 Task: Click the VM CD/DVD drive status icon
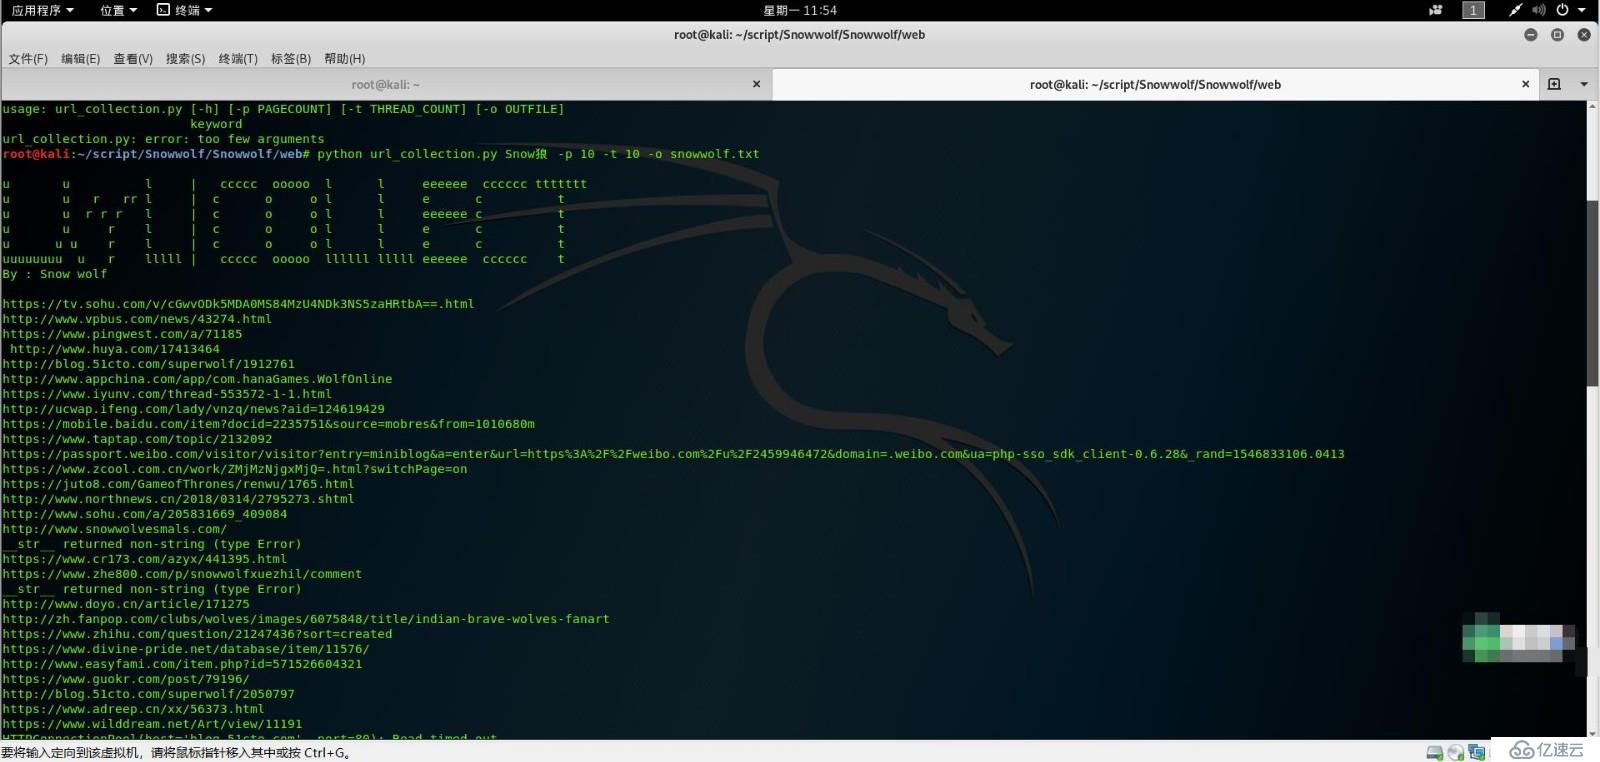click(1456, 752)
